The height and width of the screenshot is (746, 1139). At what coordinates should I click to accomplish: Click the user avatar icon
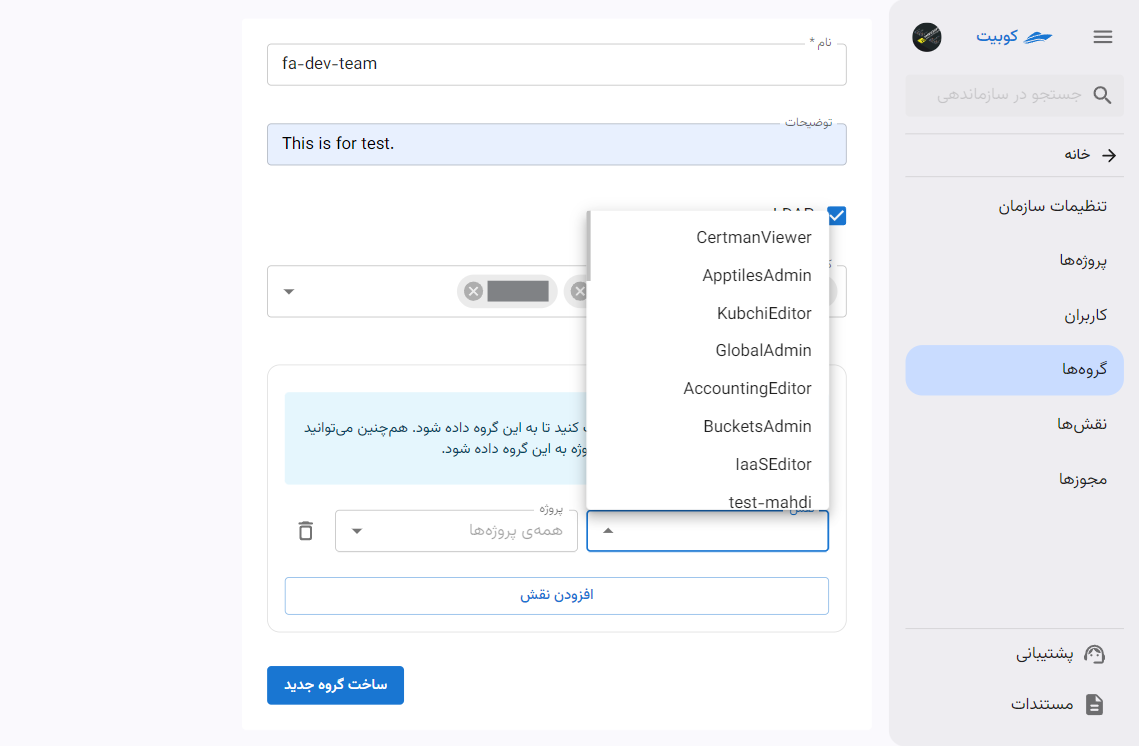click(926, 37)
